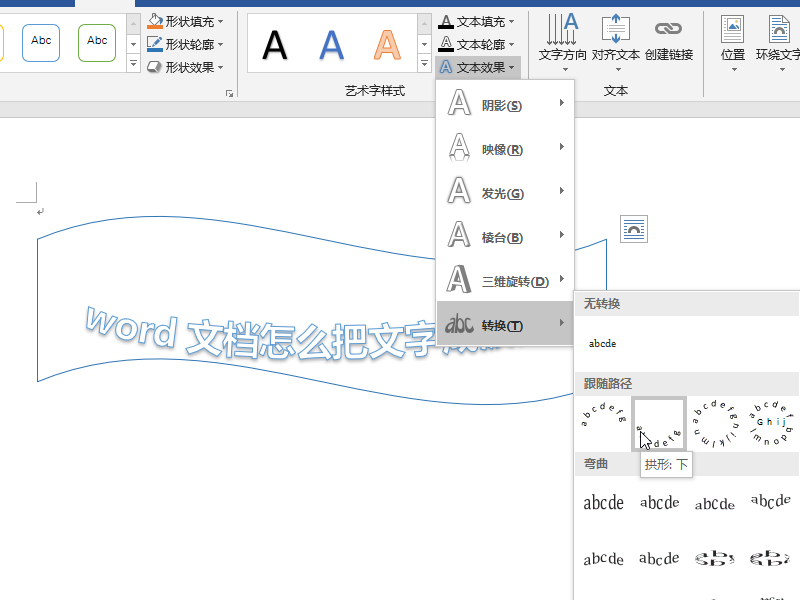Apply the third warp effect in 弯曲 row one
The width and height of the screenshot is (800, 600).
click(x=715, y=503)
